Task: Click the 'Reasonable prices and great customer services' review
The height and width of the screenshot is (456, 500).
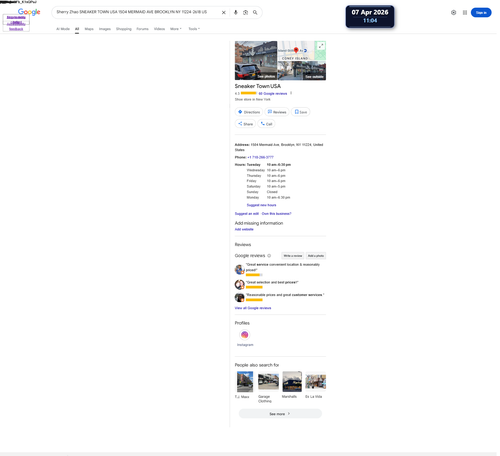Action: click(x=285, y=295)
